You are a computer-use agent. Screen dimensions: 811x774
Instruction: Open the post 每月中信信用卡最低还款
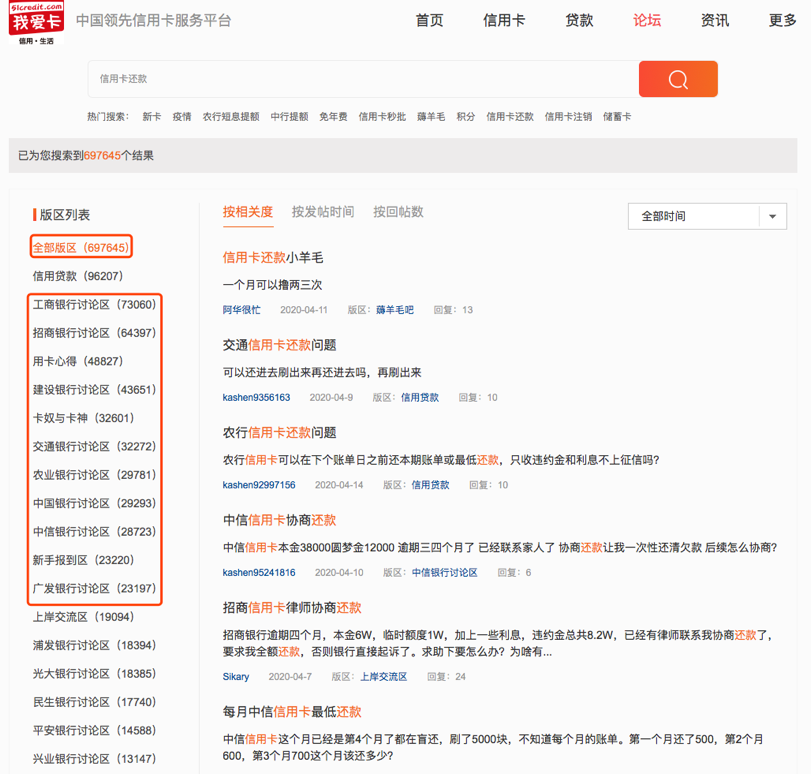click(292, 712)
